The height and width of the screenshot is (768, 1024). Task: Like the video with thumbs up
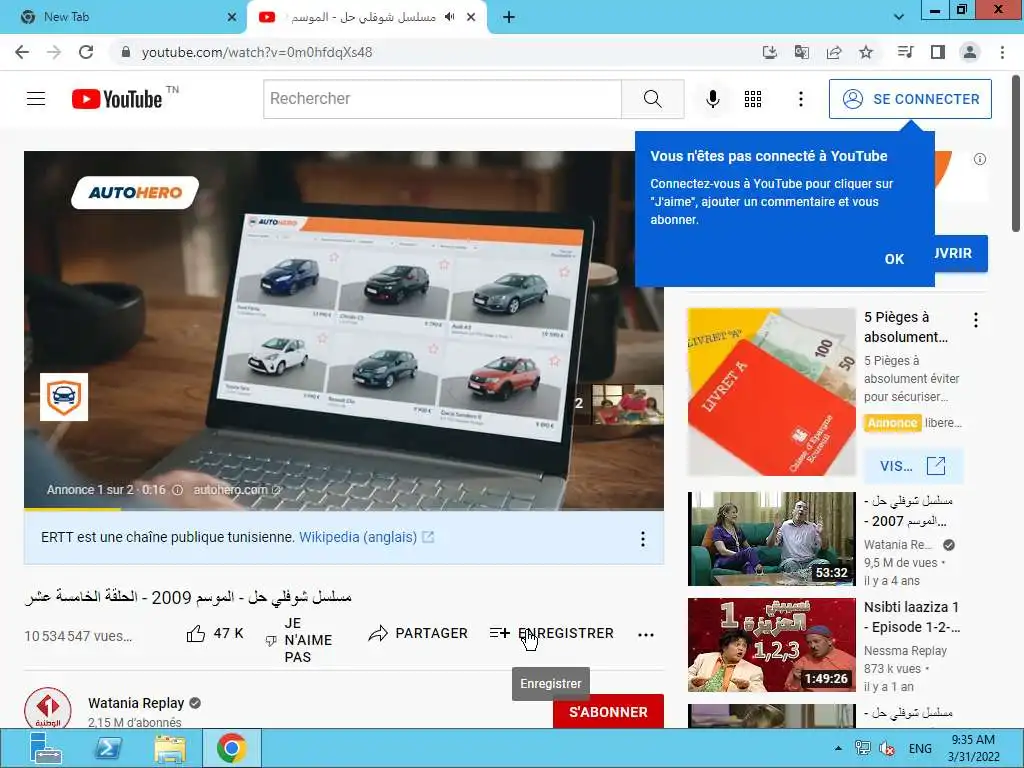click(x=215, y=633)
